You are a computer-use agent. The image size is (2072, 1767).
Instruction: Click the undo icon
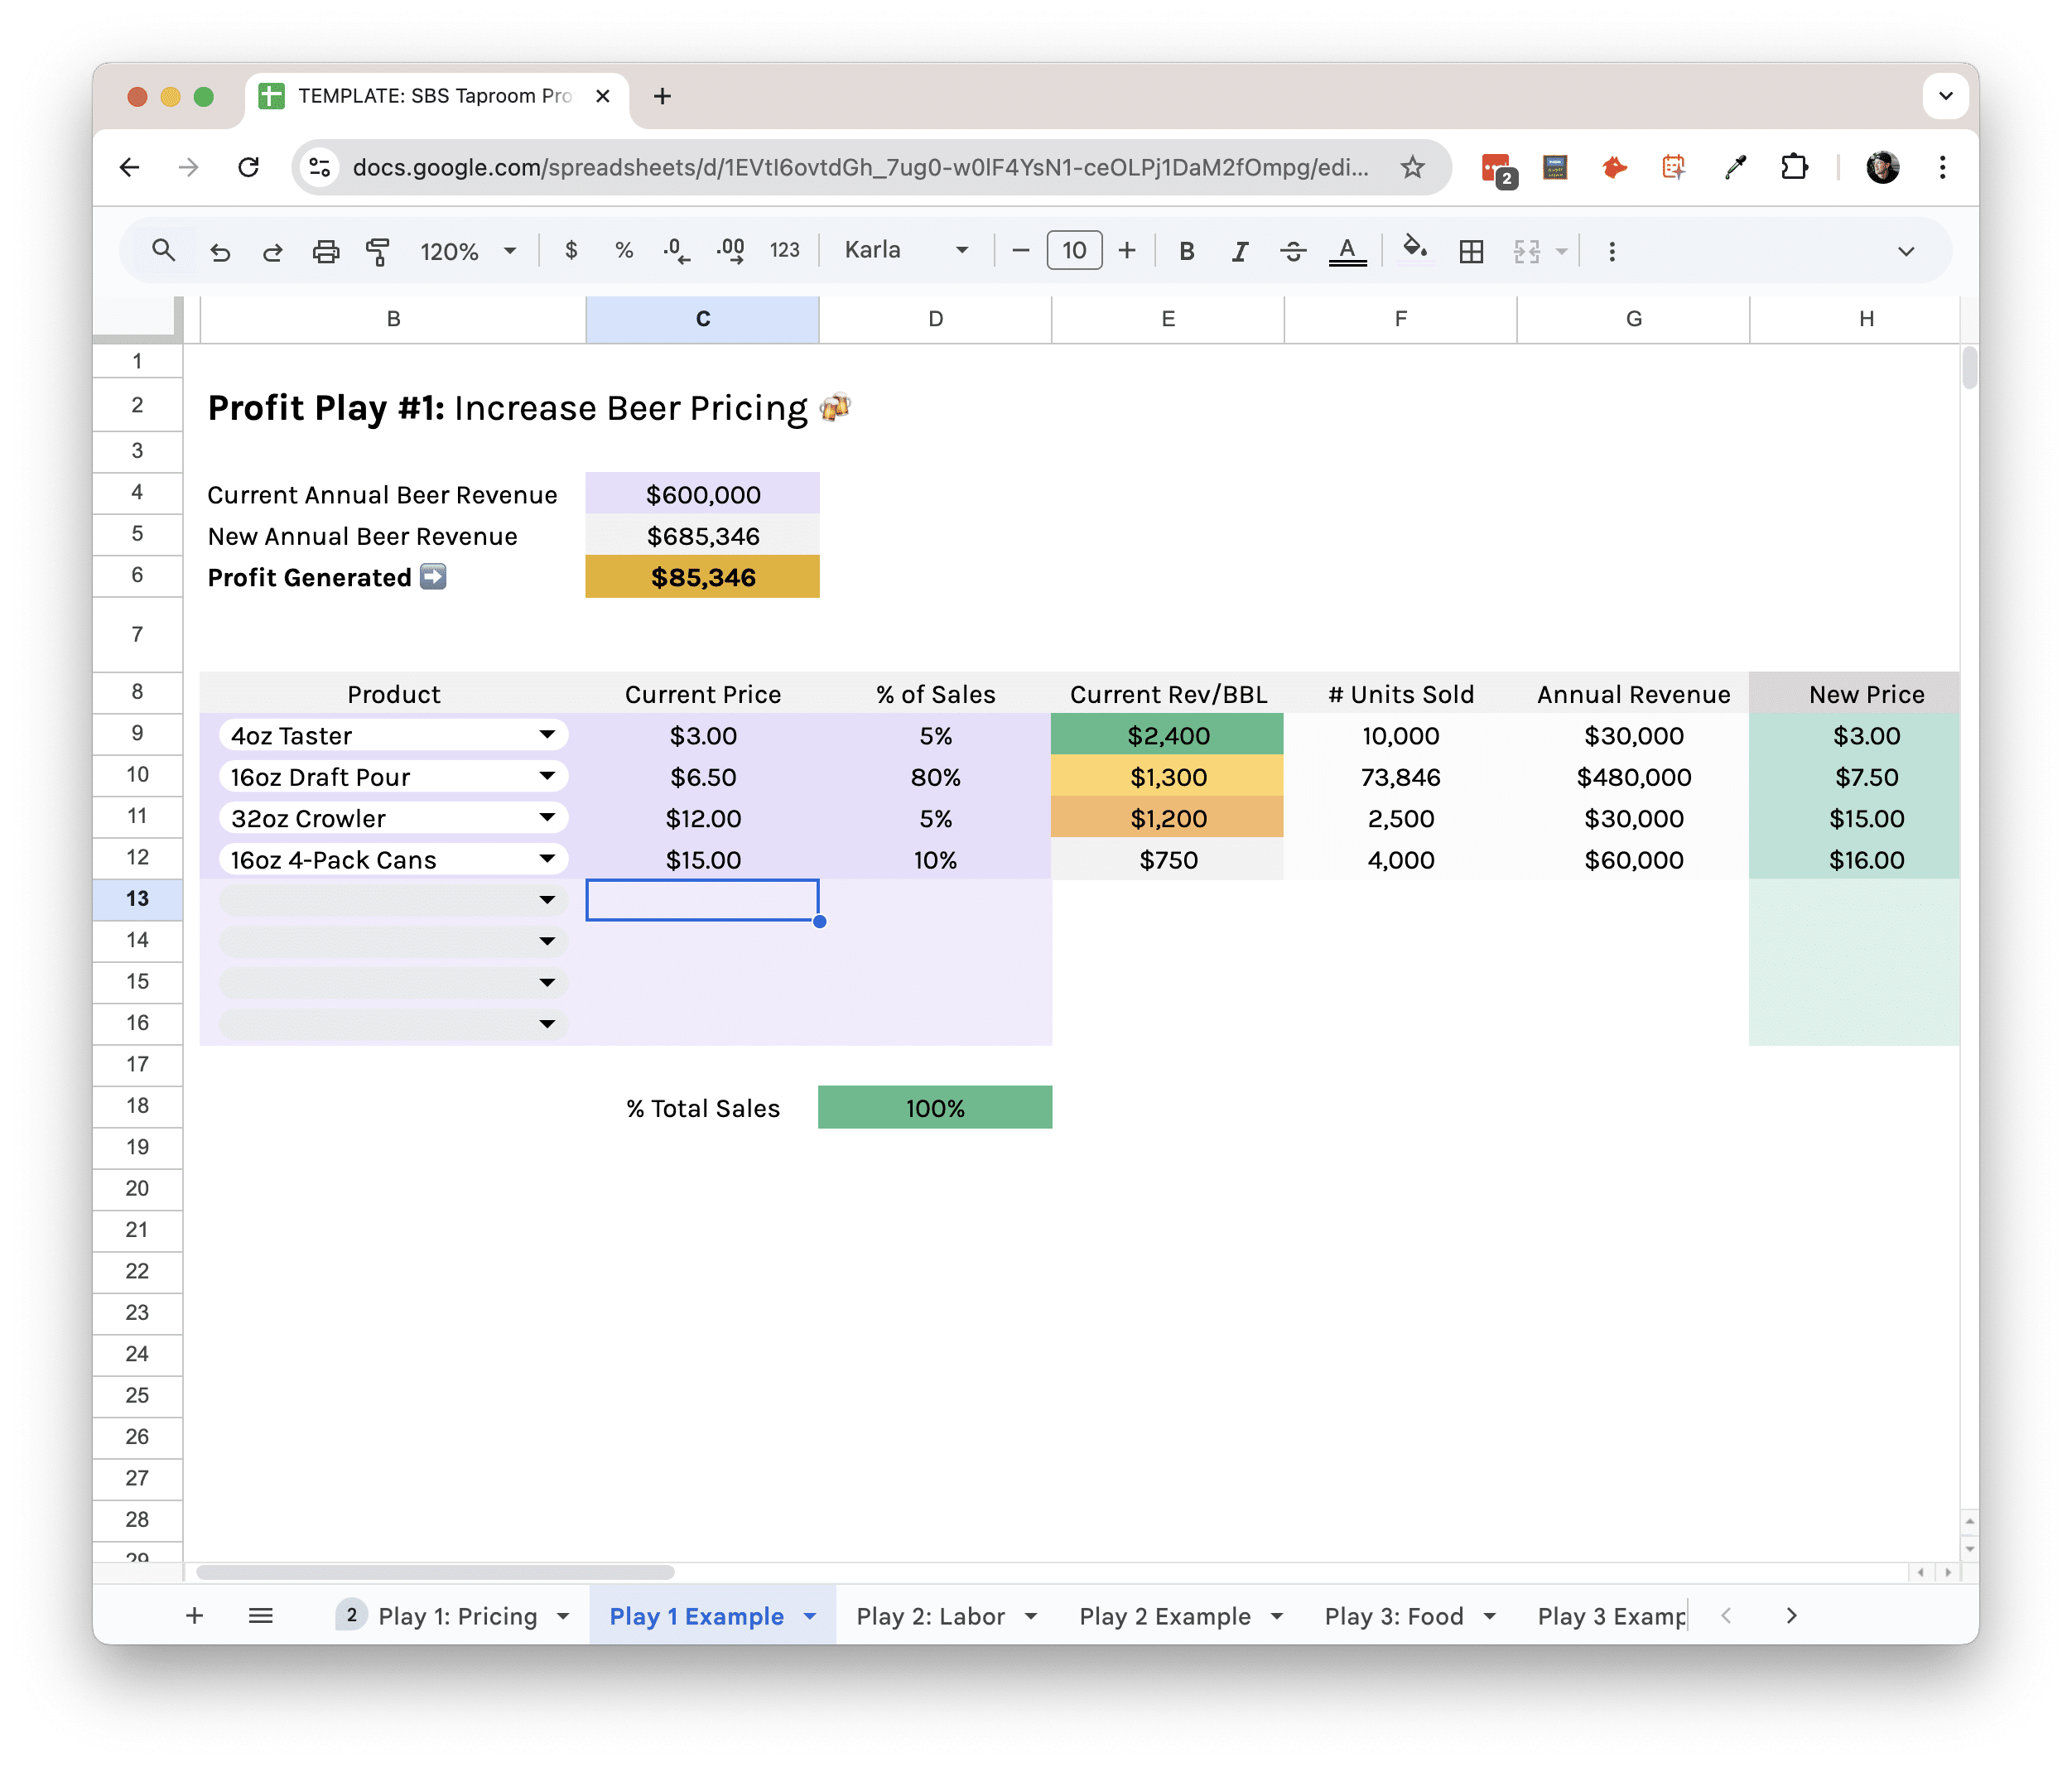[x=221, y=250]
